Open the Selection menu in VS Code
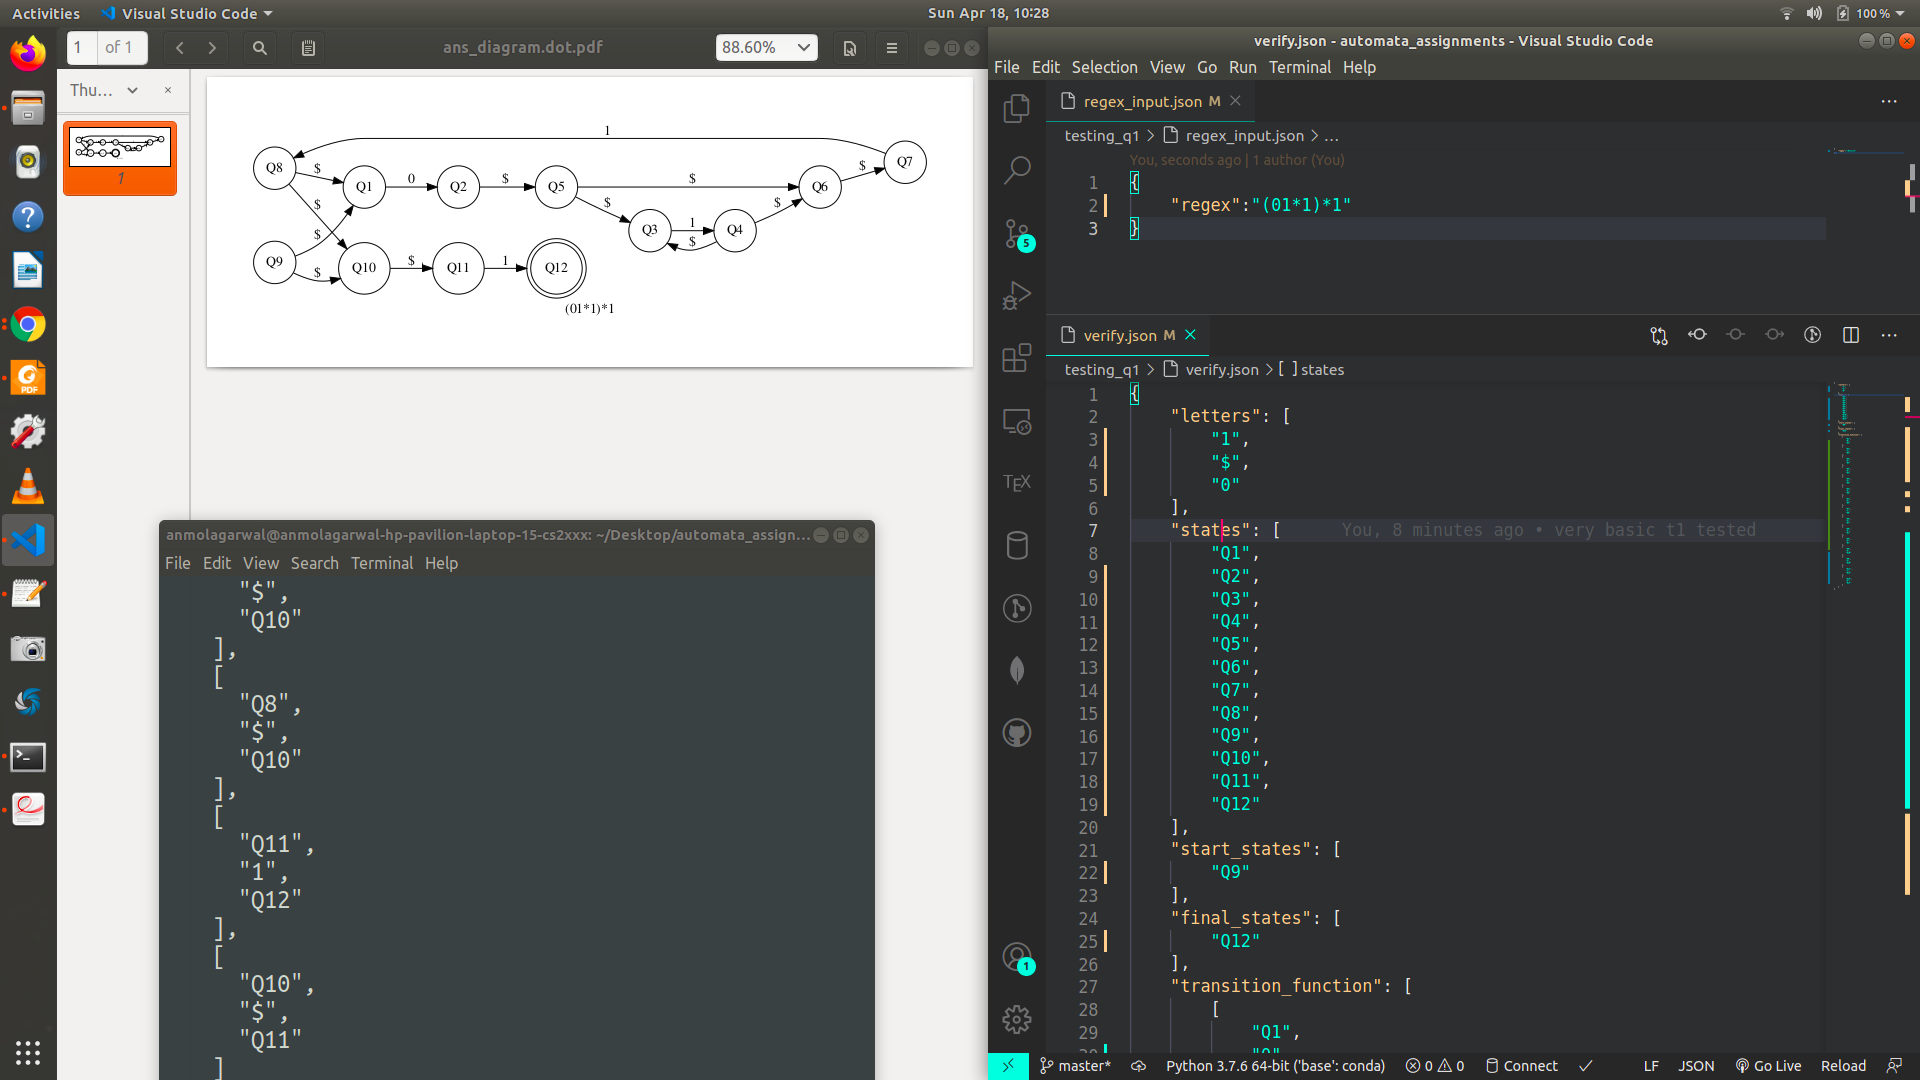 click(1104, 67)
